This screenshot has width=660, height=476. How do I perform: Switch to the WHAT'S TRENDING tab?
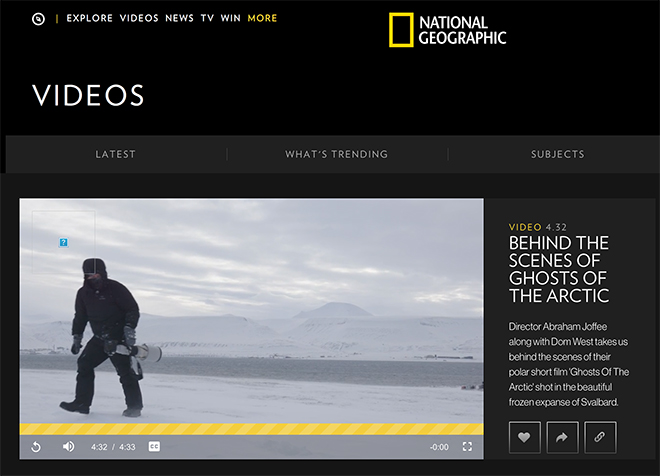(337, 154)
